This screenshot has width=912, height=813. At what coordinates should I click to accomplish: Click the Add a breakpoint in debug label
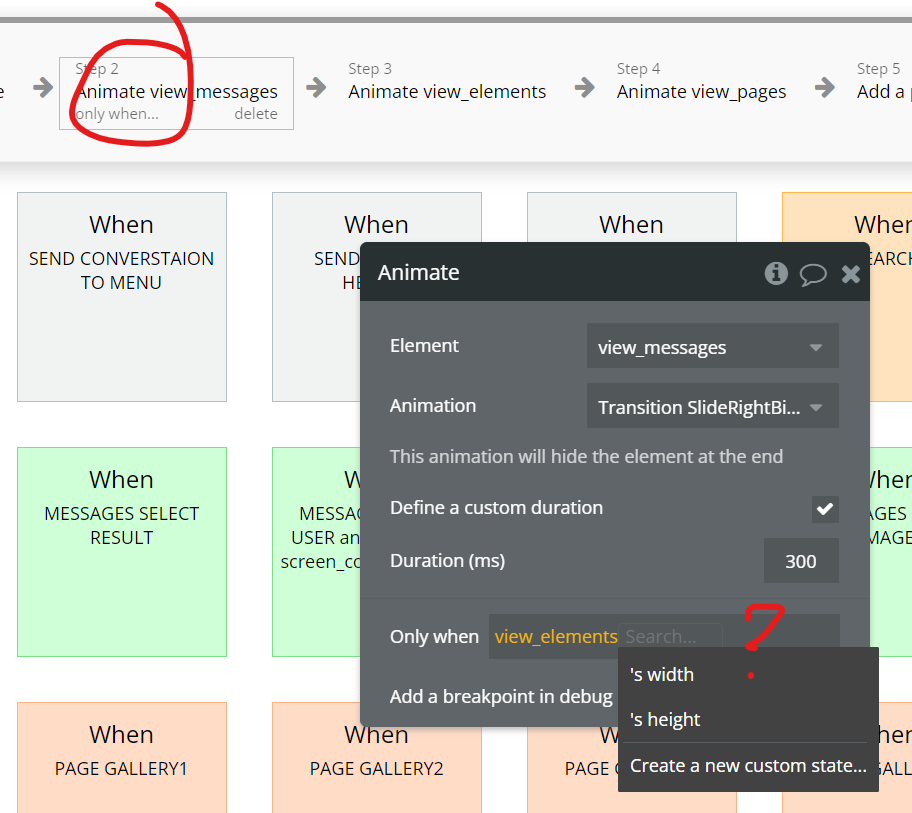(501, 696)
